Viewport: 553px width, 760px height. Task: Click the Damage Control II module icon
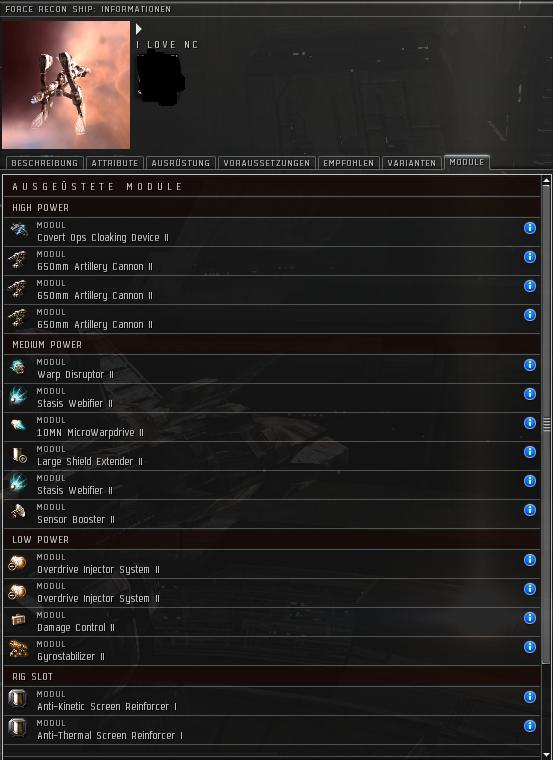click(18, 620)
